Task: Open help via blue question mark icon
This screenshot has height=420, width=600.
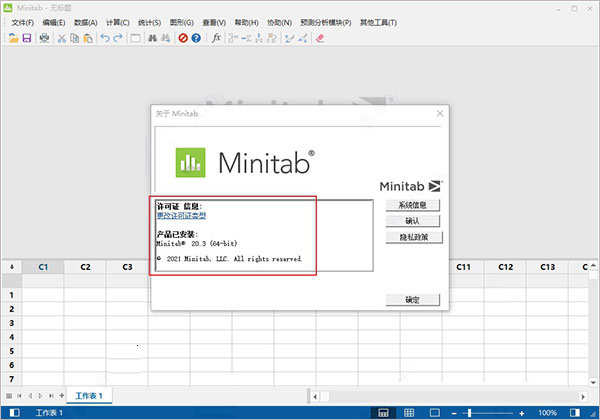Action: tap(196, 38)
